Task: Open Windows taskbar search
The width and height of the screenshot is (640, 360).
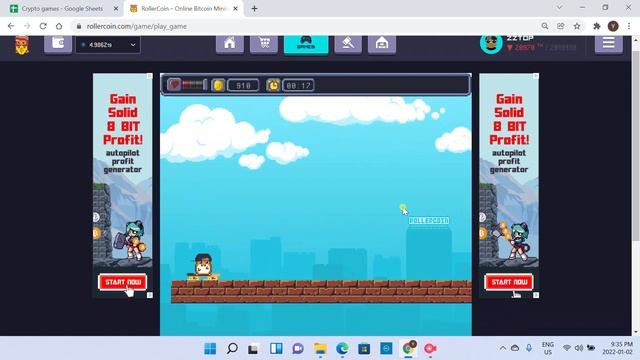Action: 232,349
